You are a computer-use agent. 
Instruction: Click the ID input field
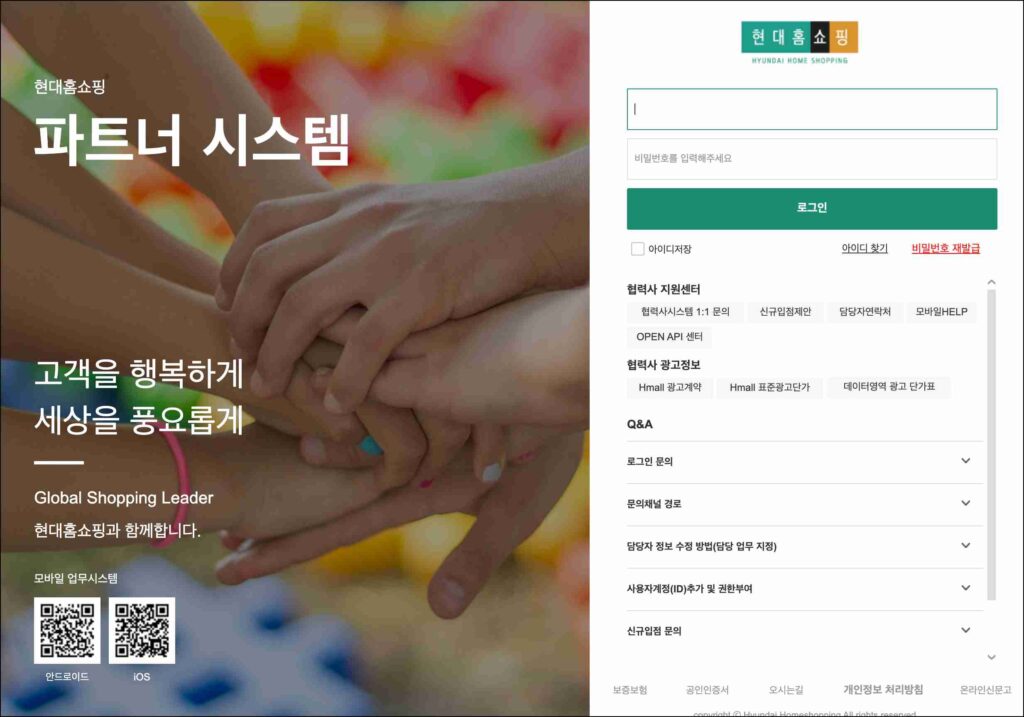pyautogui.click(x=812, y=109)
